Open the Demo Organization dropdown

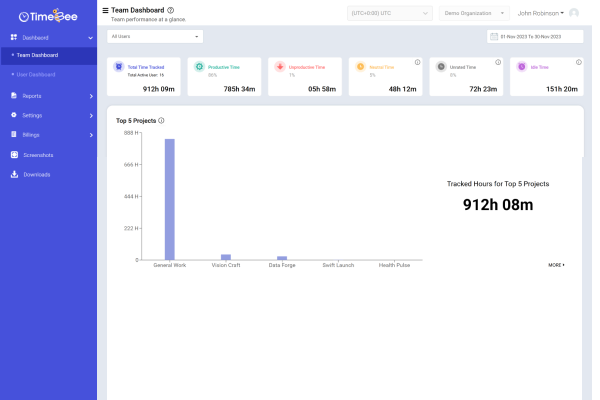pos(474,13)
